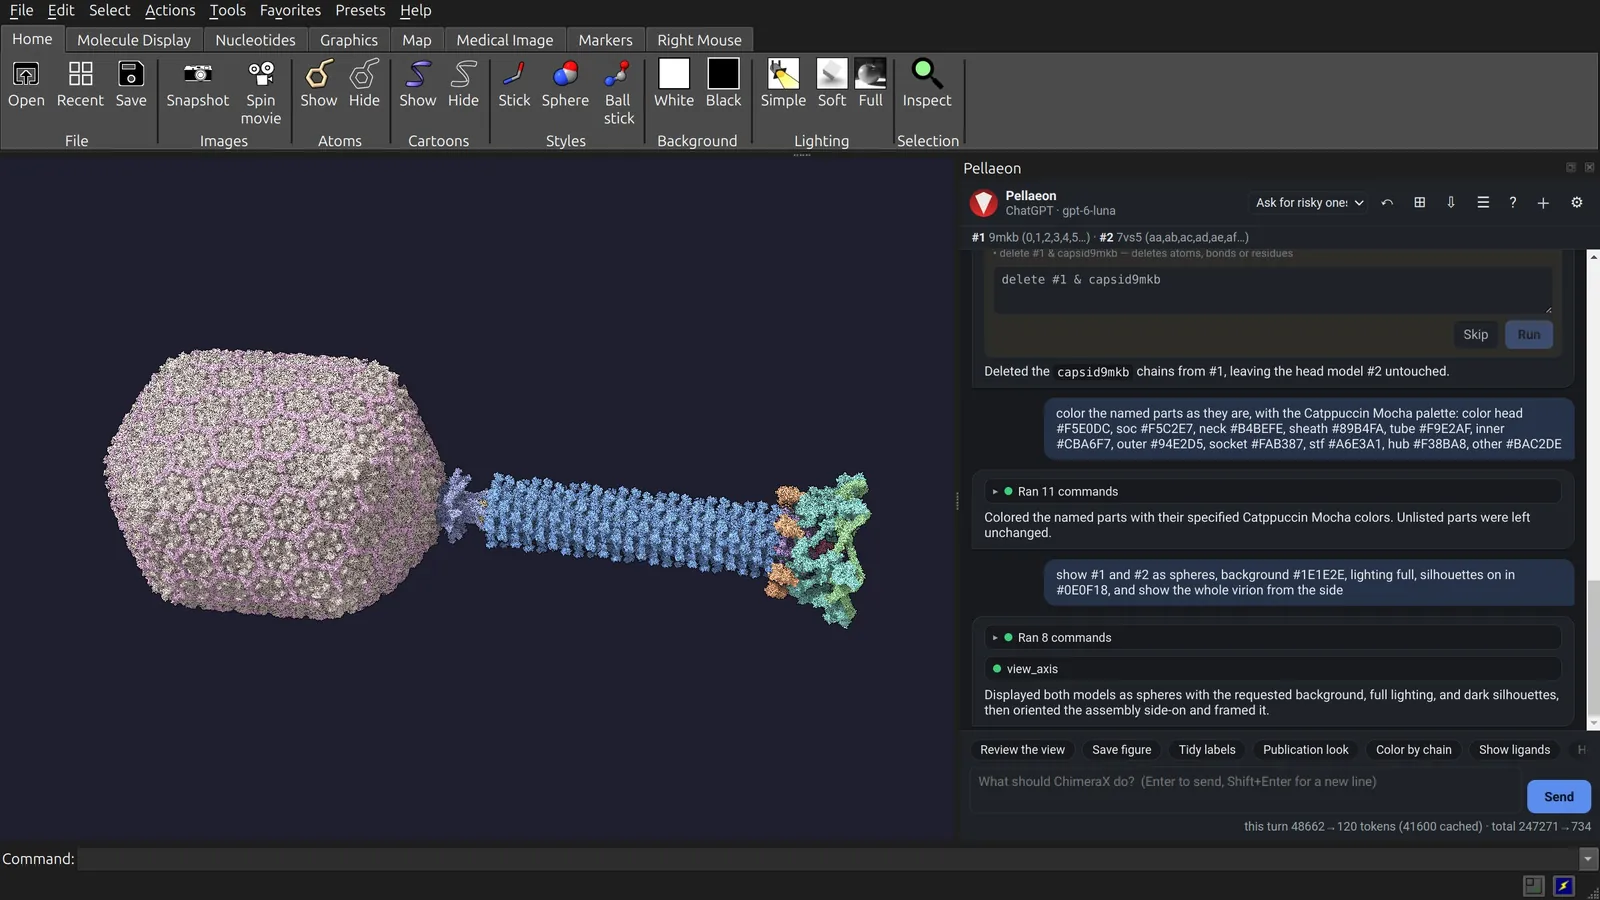Click the 'Color by chain' suggestion
This screenshot has height=900, width=1600.
click(1413, 750)
